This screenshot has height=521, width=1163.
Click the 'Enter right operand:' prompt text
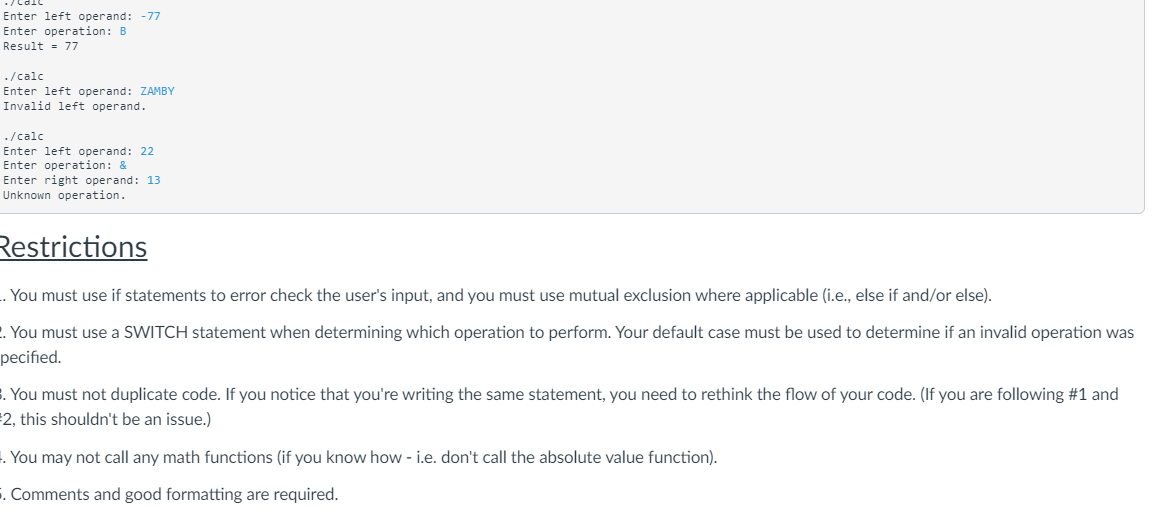(71, 180)
